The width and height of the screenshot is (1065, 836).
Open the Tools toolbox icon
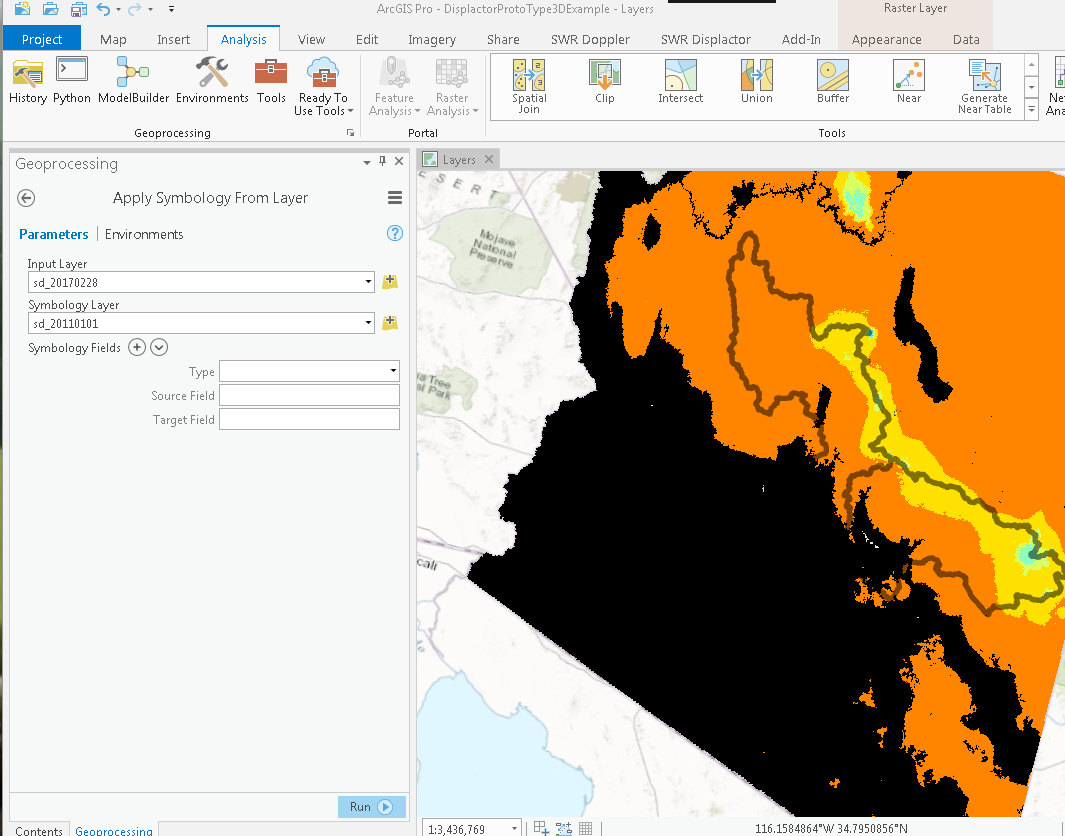click(x=271, y=81)
